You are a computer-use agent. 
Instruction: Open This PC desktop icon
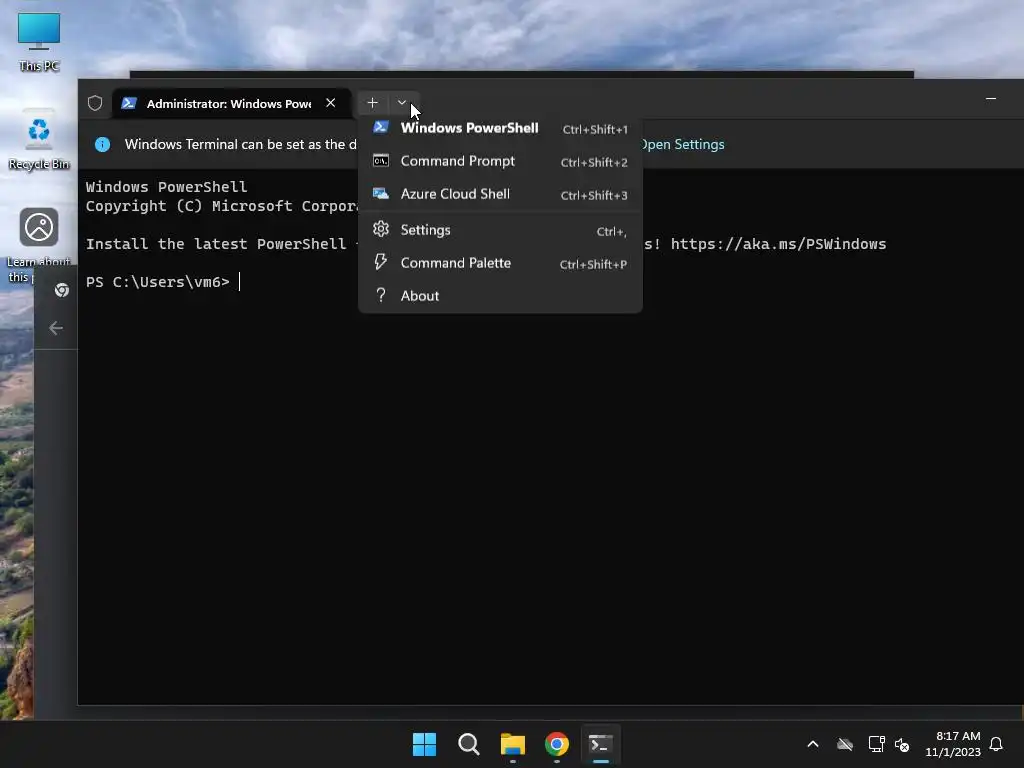(39, 42)
